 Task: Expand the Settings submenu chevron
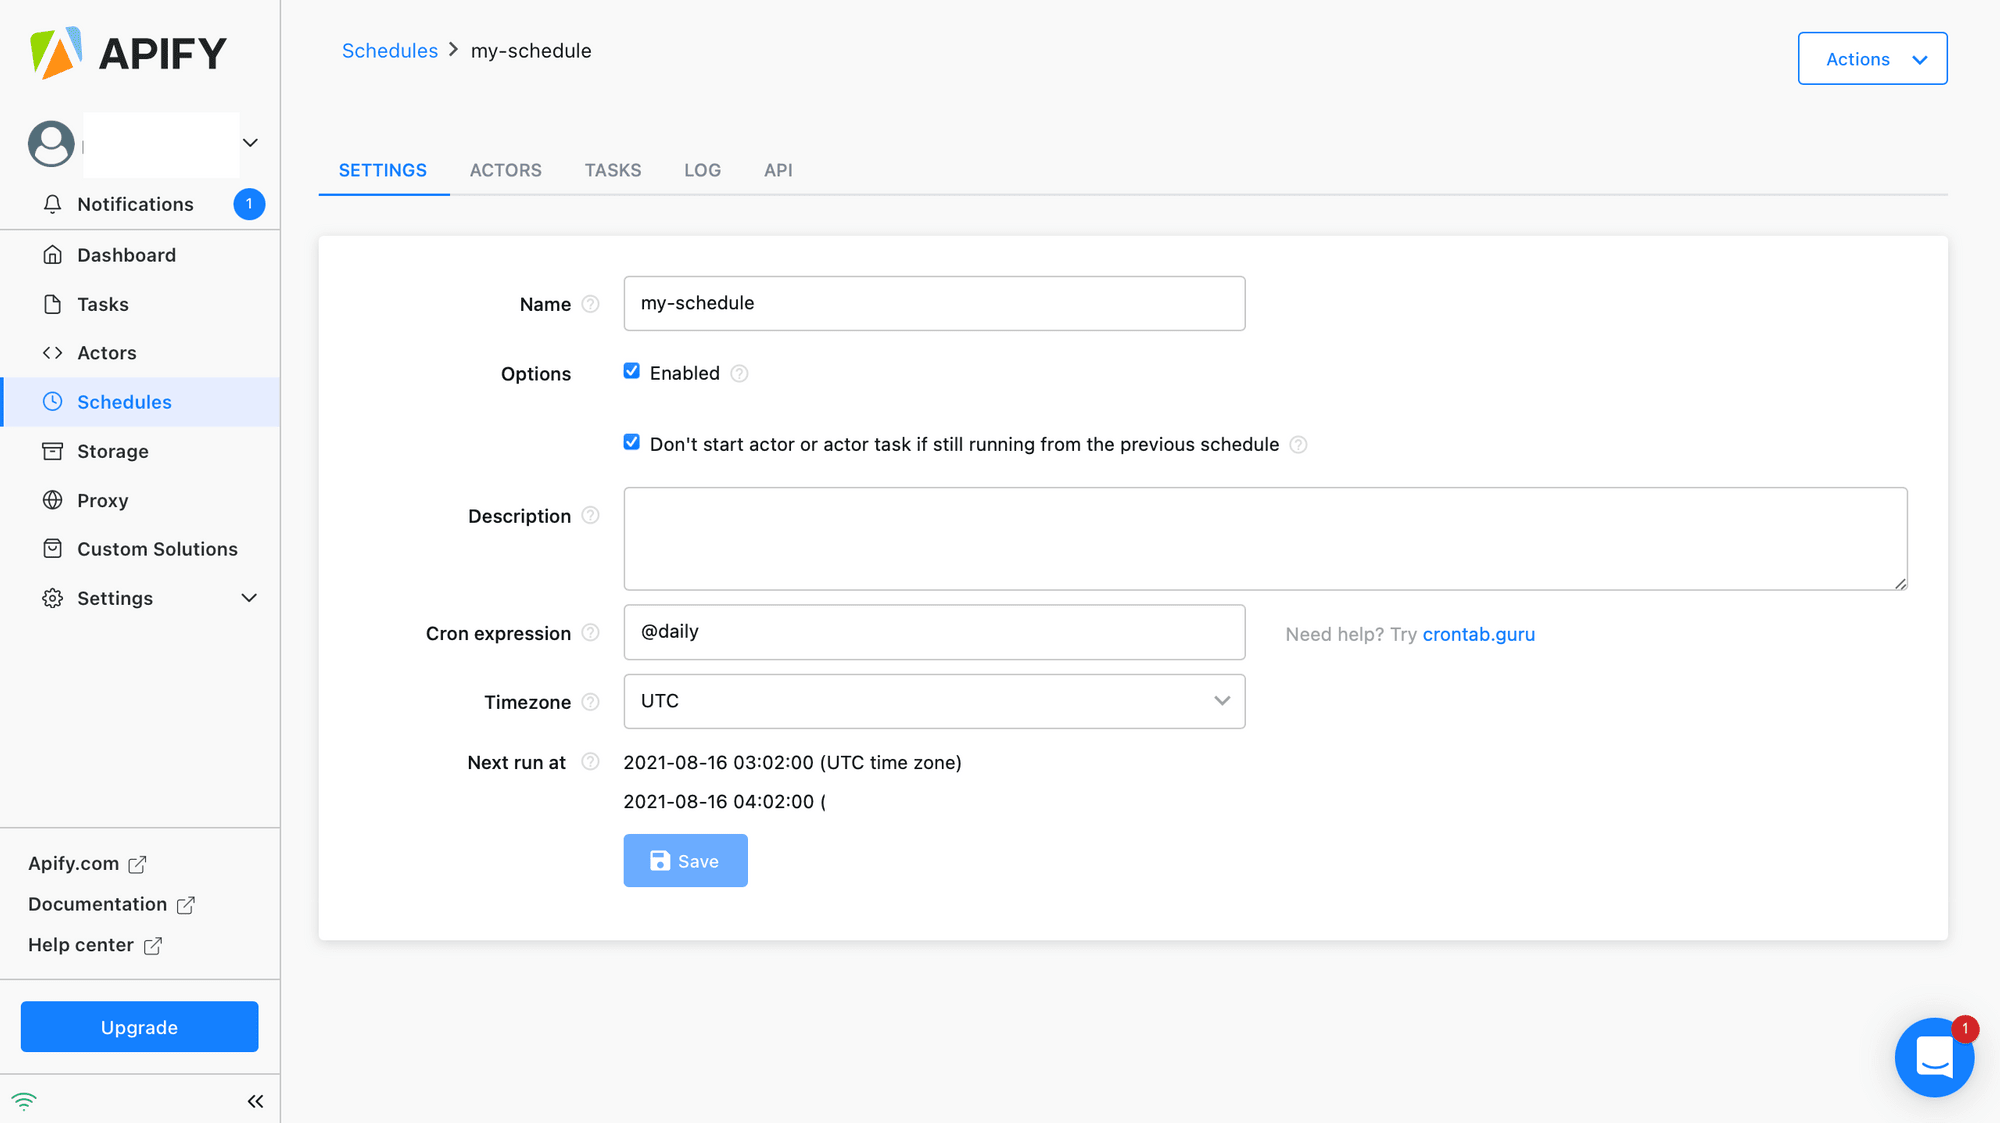[249, 598]
